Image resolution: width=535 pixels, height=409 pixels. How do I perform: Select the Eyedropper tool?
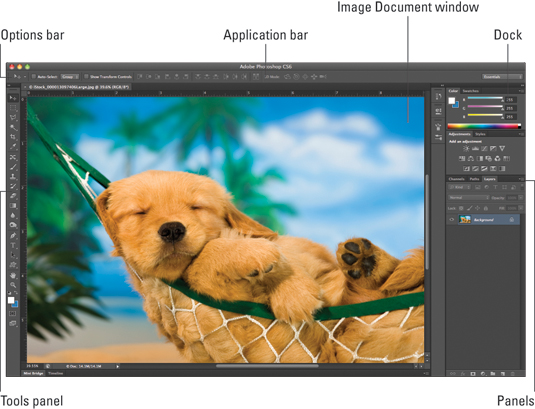click(13, 147)
